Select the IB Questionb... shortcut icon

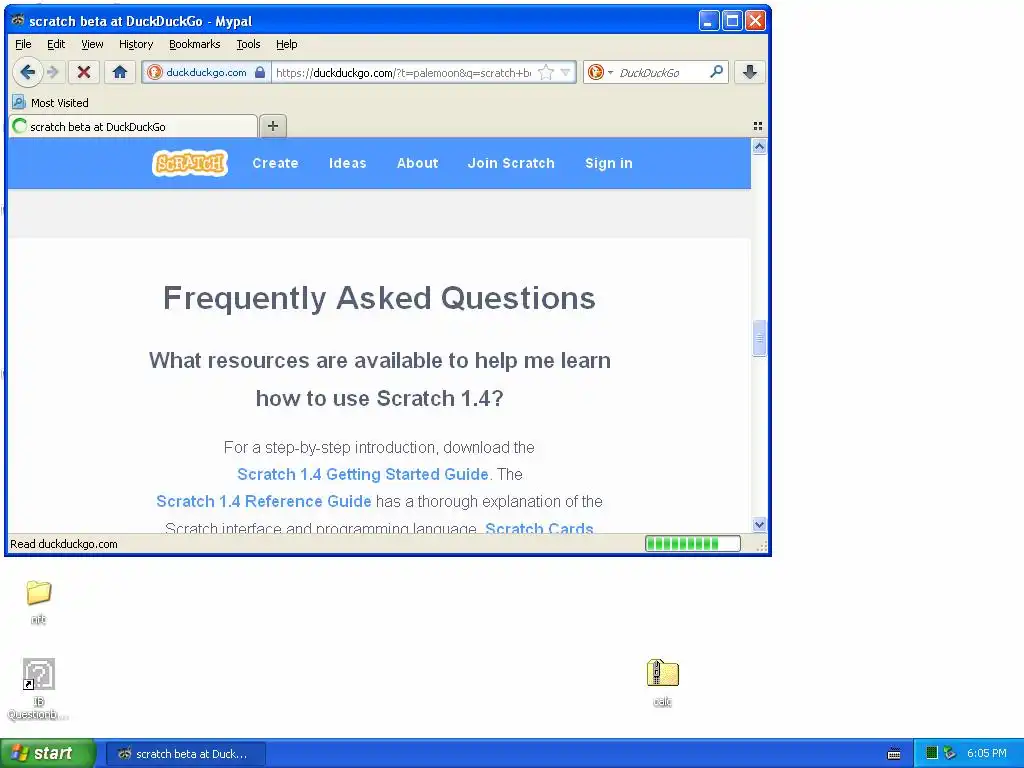pyautogui.click(x=38, y=689)
